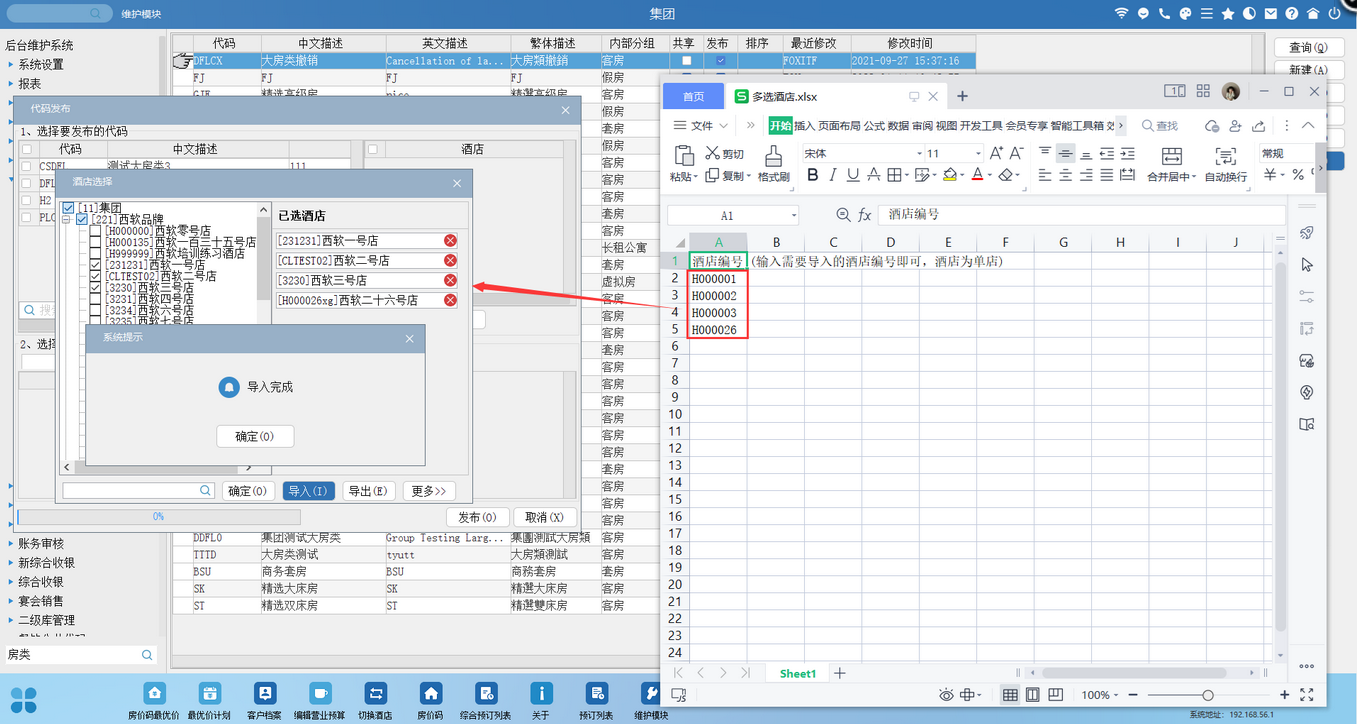Image resolution: width=1357 pixels, height=724 pixels.
Task: Select the Sheet1 worksheet tab
Action: coord(798,673)
